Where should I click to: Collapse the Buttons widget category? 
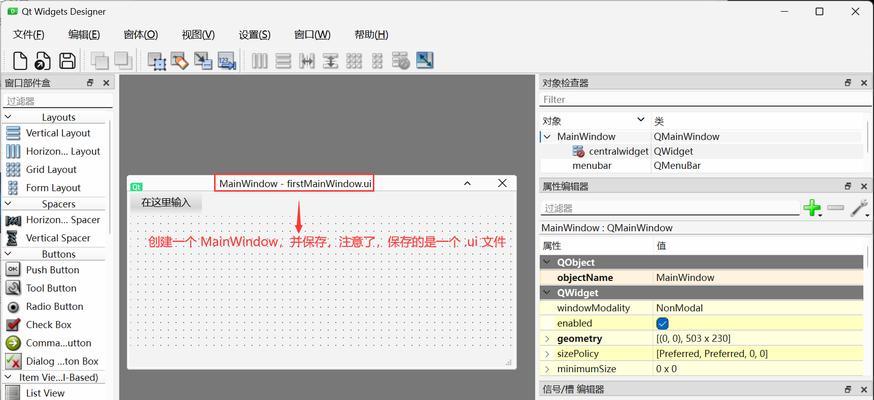[x=8, y=254]
